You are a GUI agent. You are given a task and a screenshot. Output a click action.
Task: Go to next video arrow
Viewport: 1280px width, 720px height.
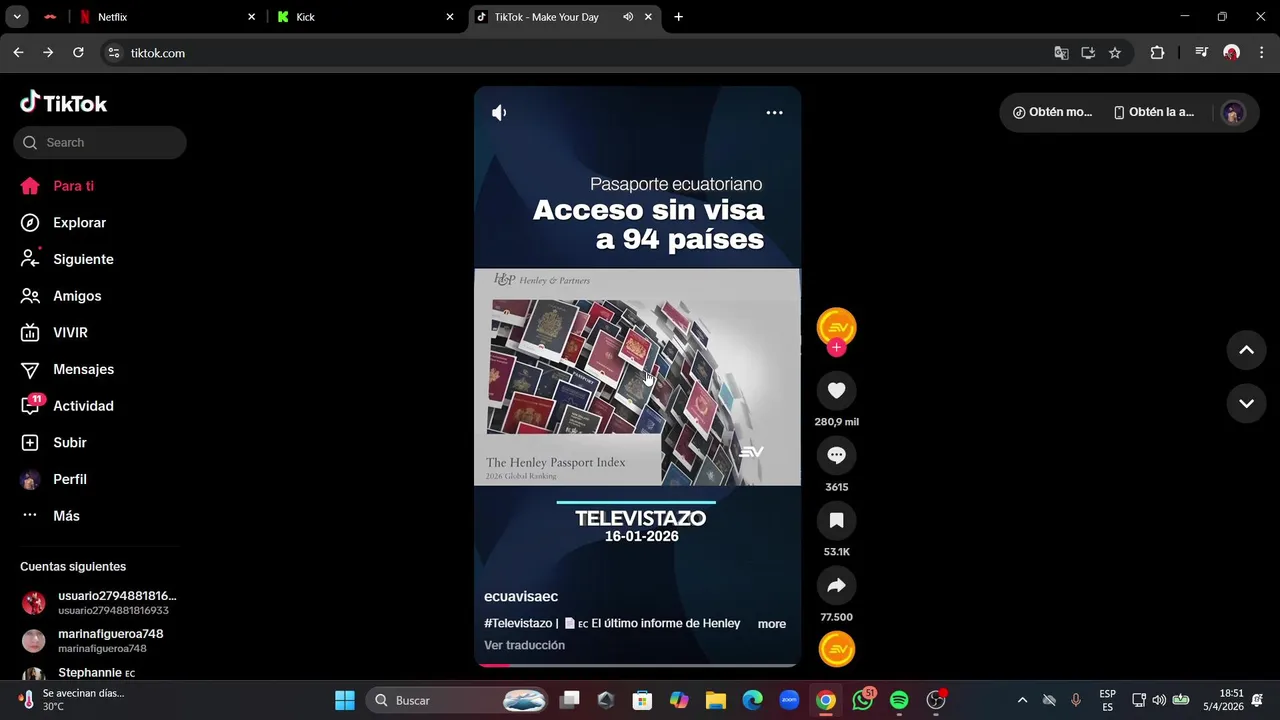1246,404
